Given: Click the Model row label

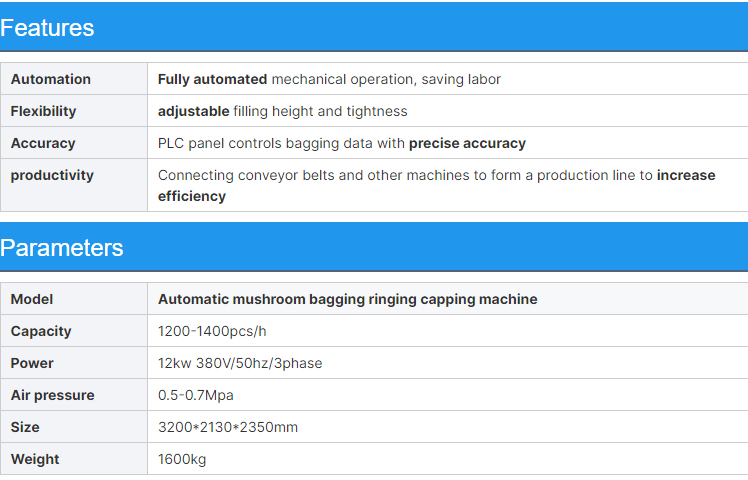Looking at the screenshot, I should point(32,299).
